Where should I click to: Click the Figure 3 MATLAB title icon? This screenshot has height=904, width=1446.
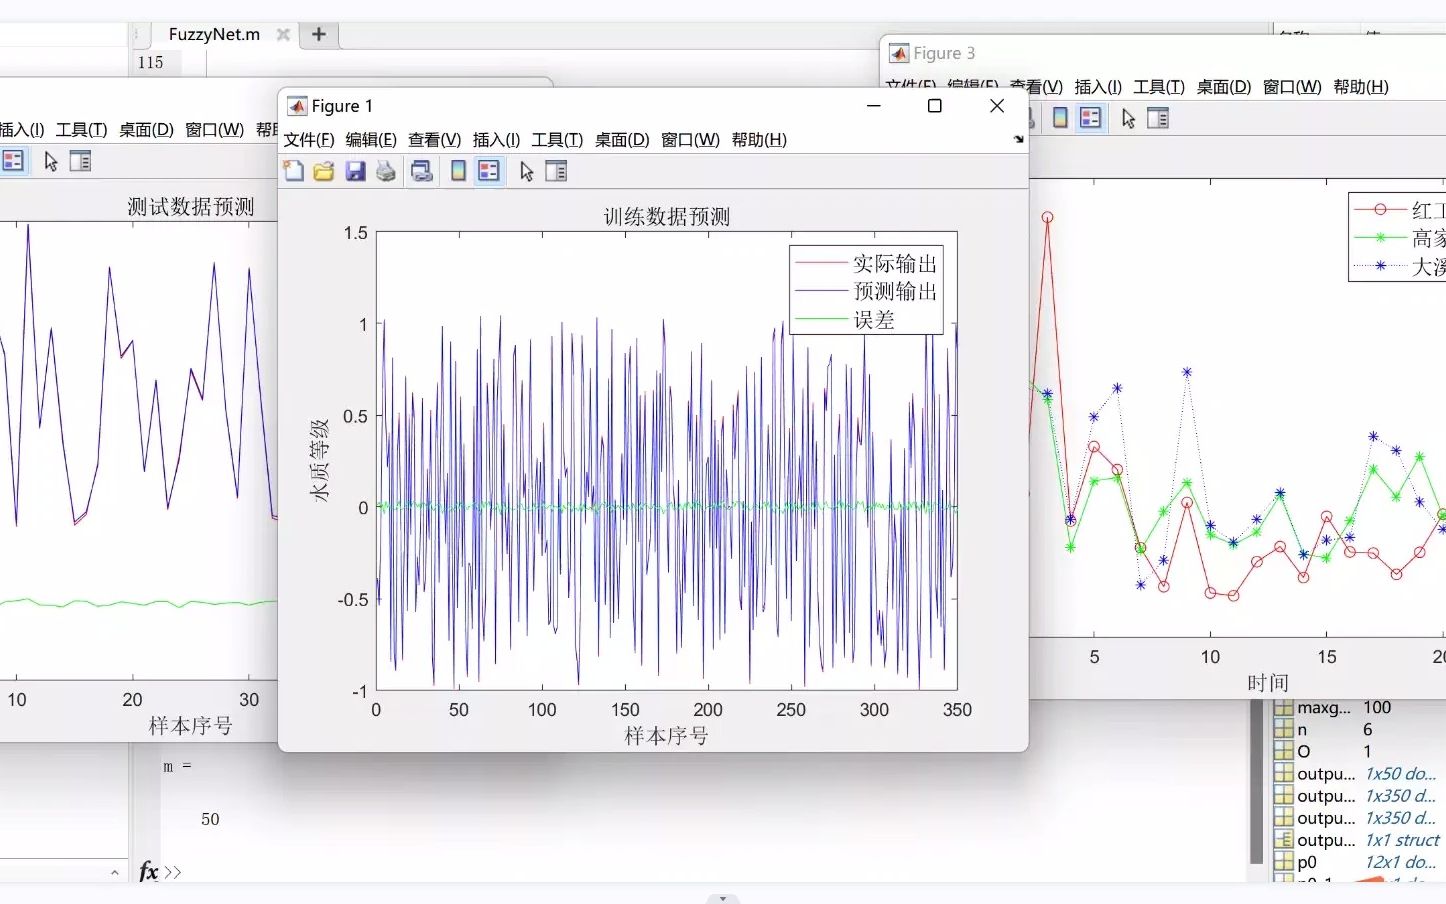coord(899,53)
